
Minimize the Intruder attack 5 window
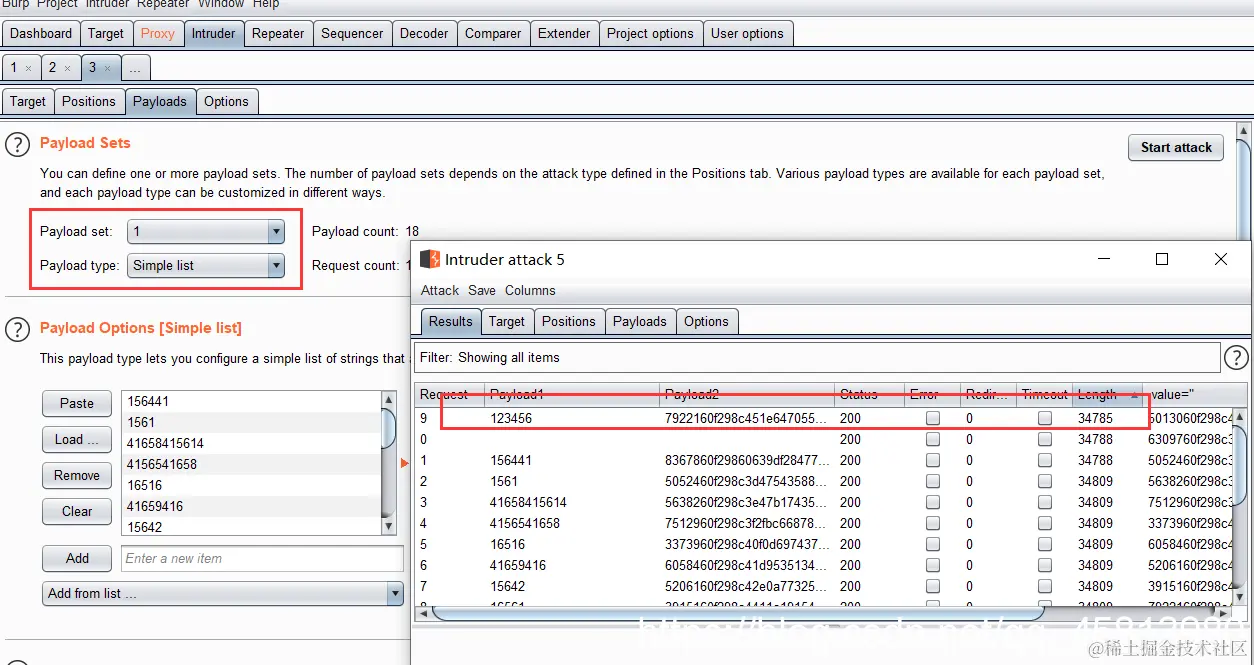point(1104,259)
